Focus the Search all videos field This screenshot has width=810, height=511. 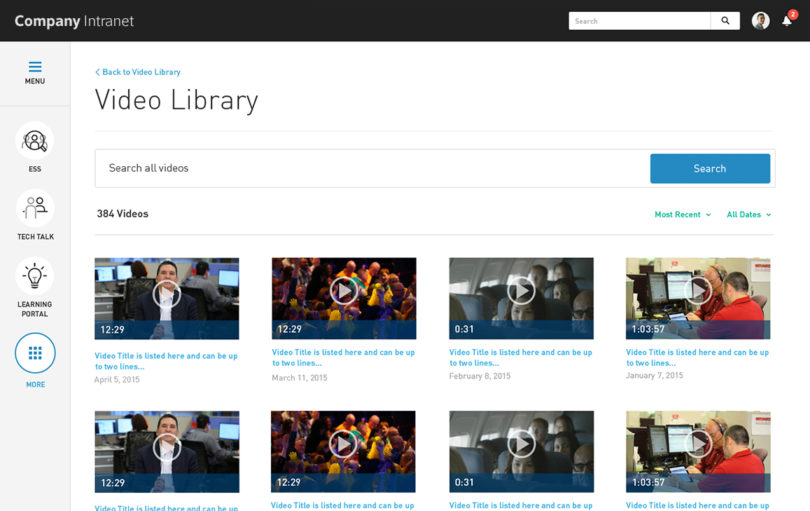pyautogui.click(x=372, y=168)
